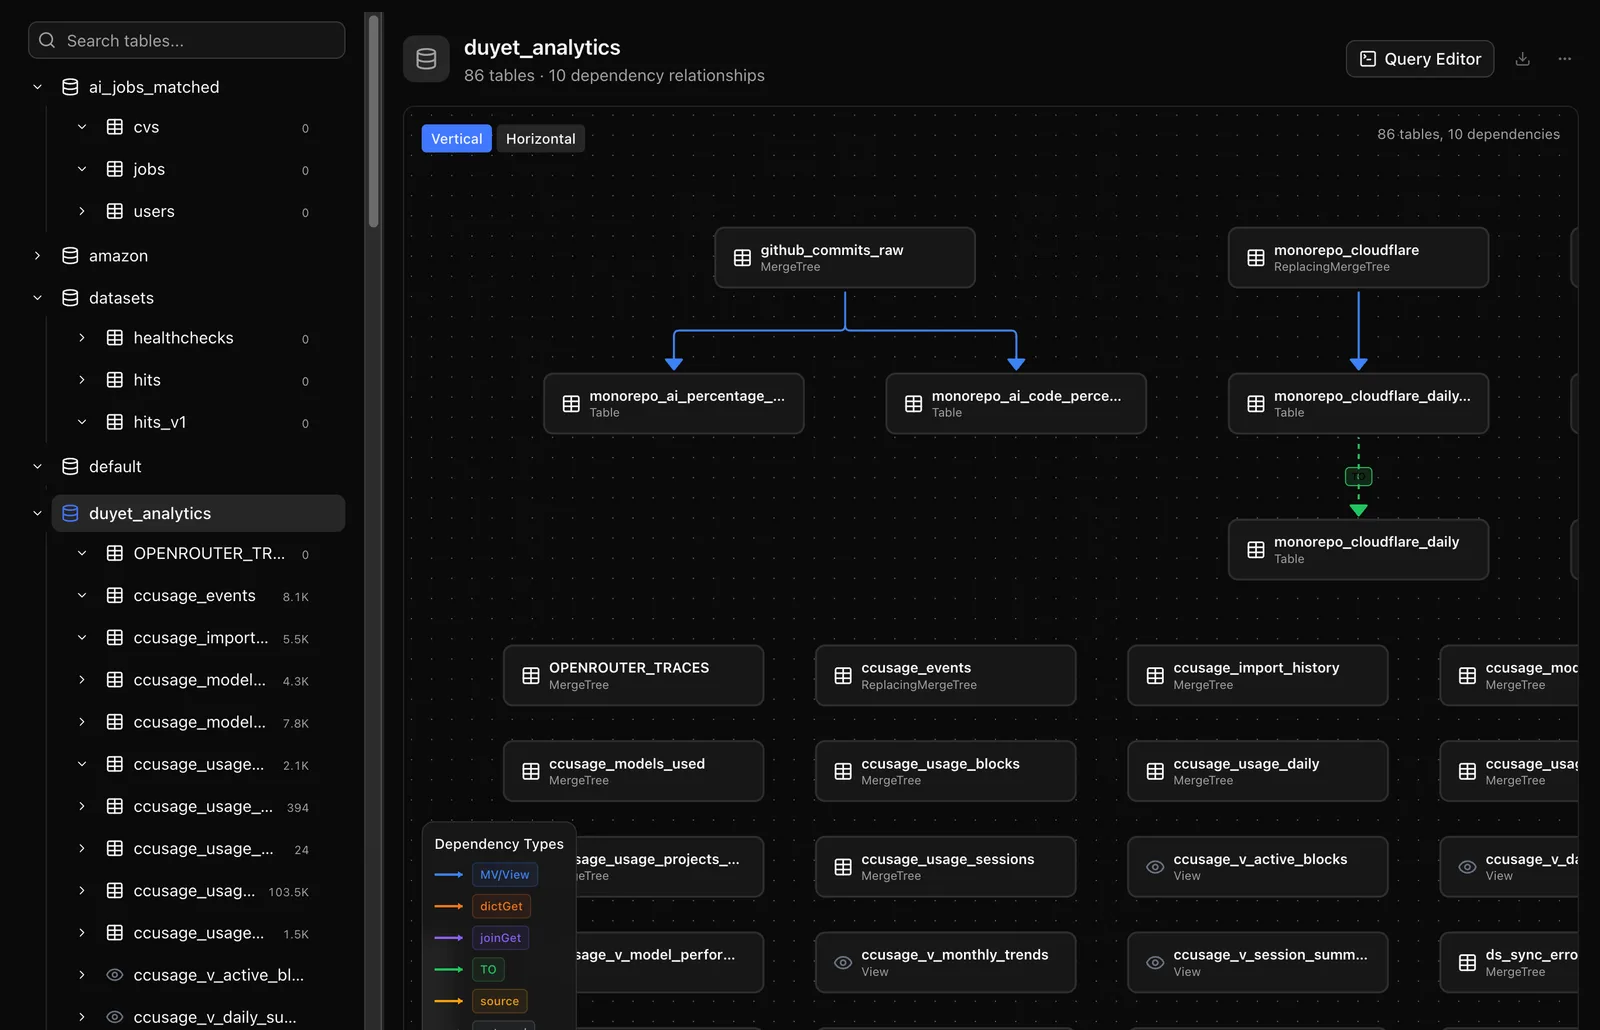Click the search magnifier icon
The image size is (1600, 1030).
(x=47, y=40)
